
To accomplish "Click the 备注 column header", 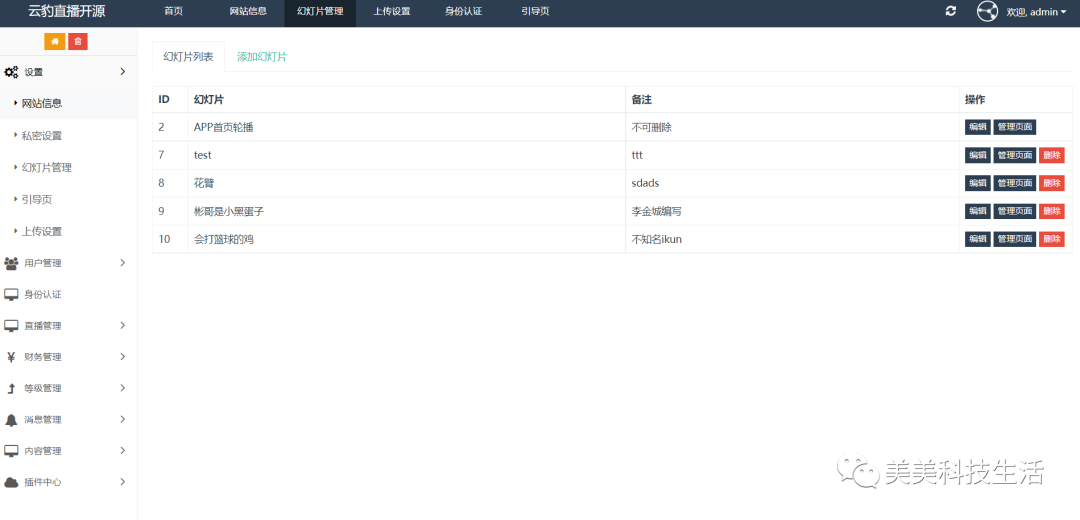I will [792, 100].
